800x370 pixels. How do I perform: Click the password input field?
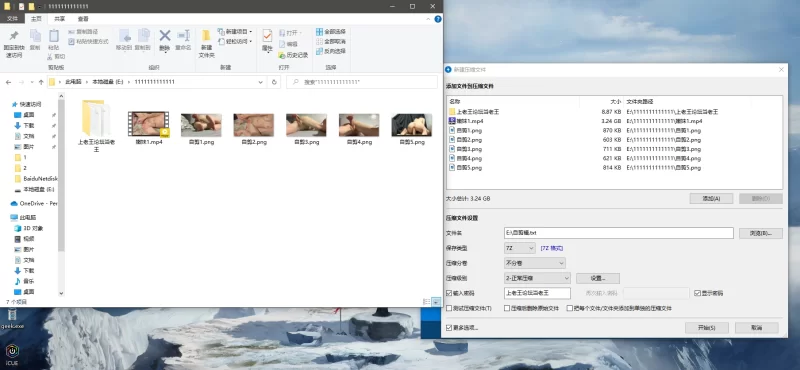537,293
